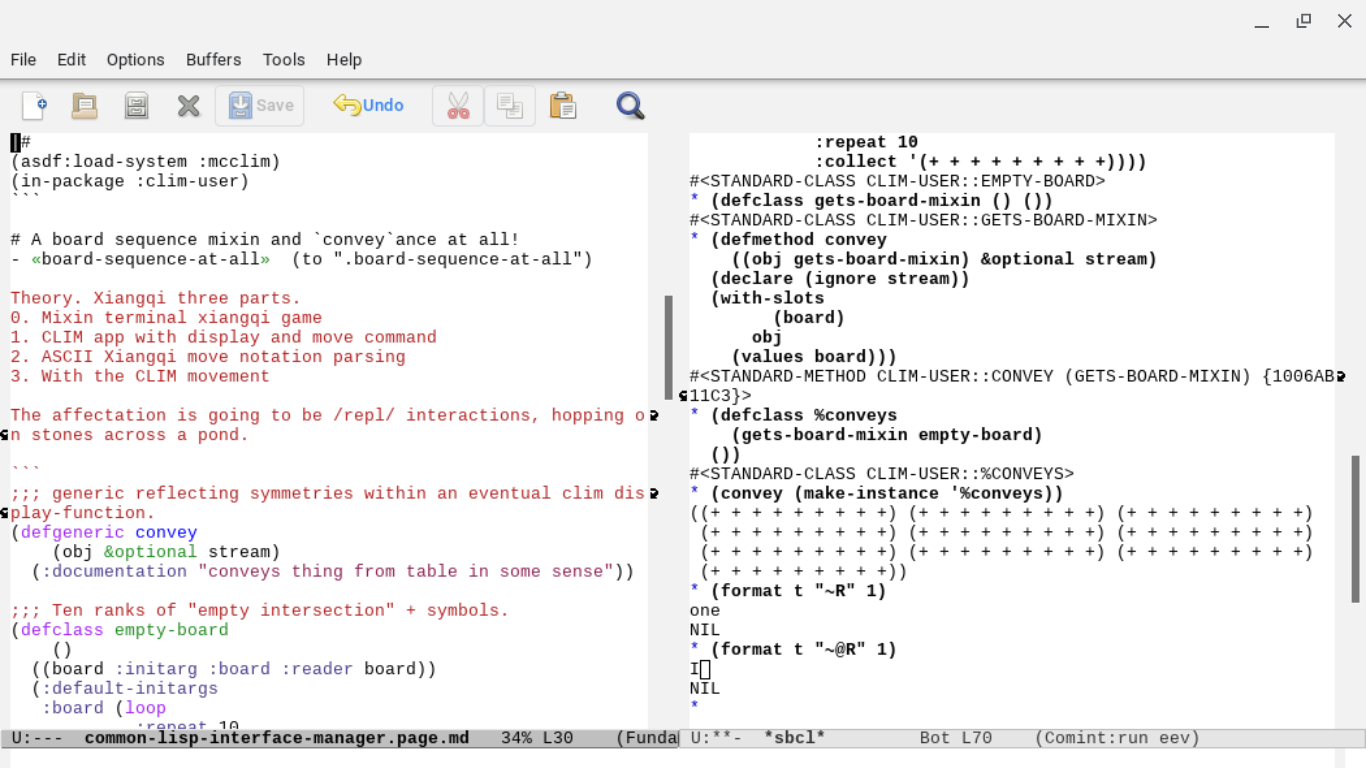The width and height of the screenshot is (1366, 768).
Task: Open the File menu
Action: click(23, 60)
